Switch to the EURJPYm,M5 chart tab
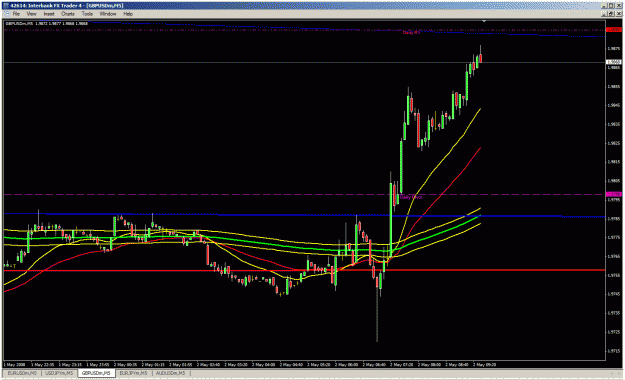The width and height of the screenshot is (625, 380). 134,373
